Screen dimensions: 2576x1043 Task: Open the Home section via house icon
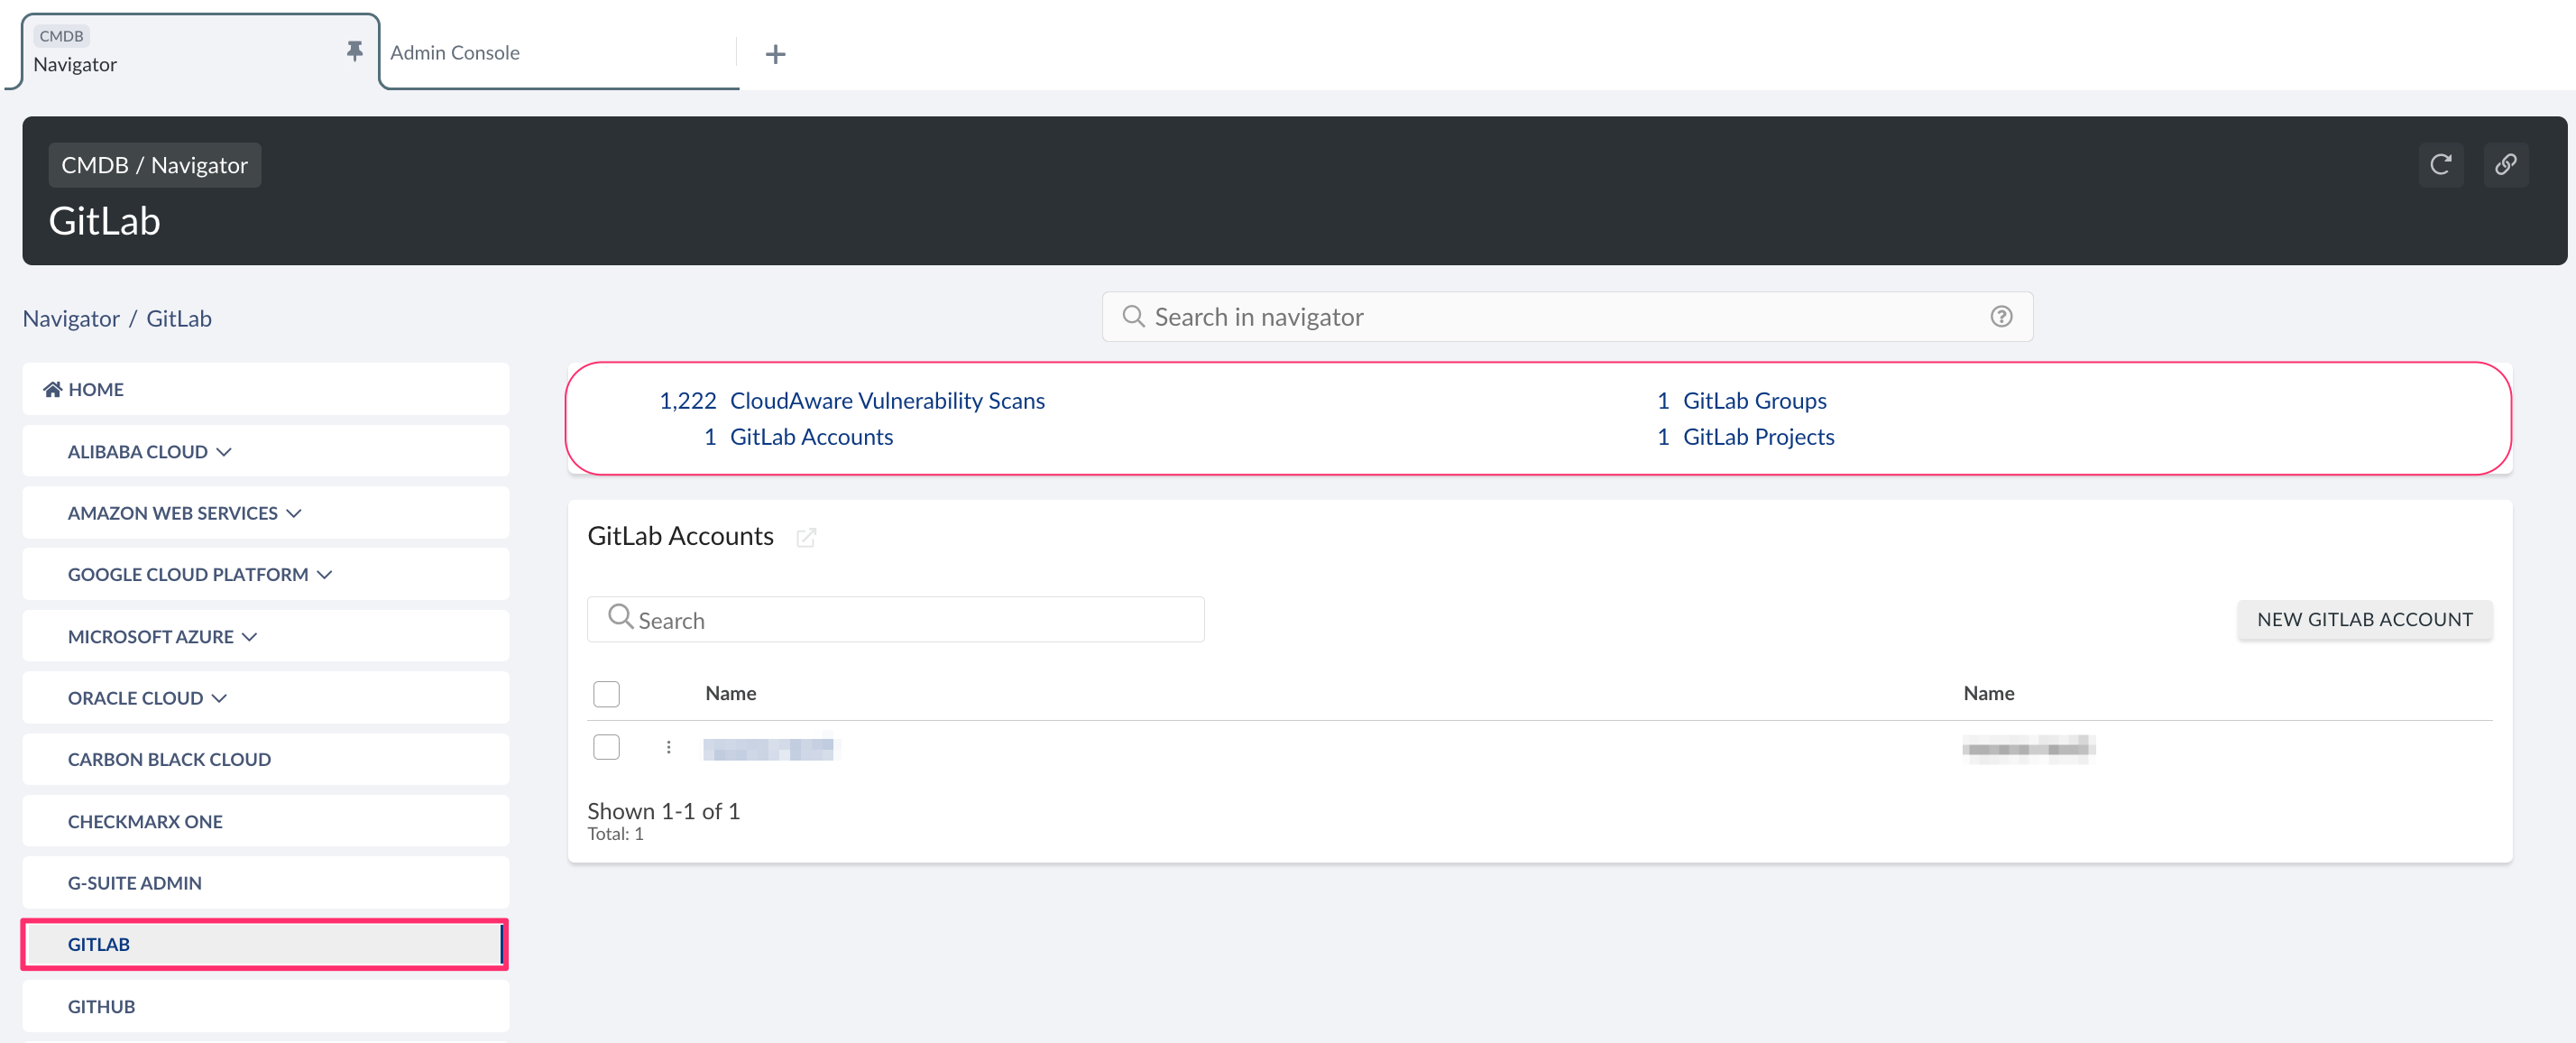pyautogui.click(x=52, y=388)
